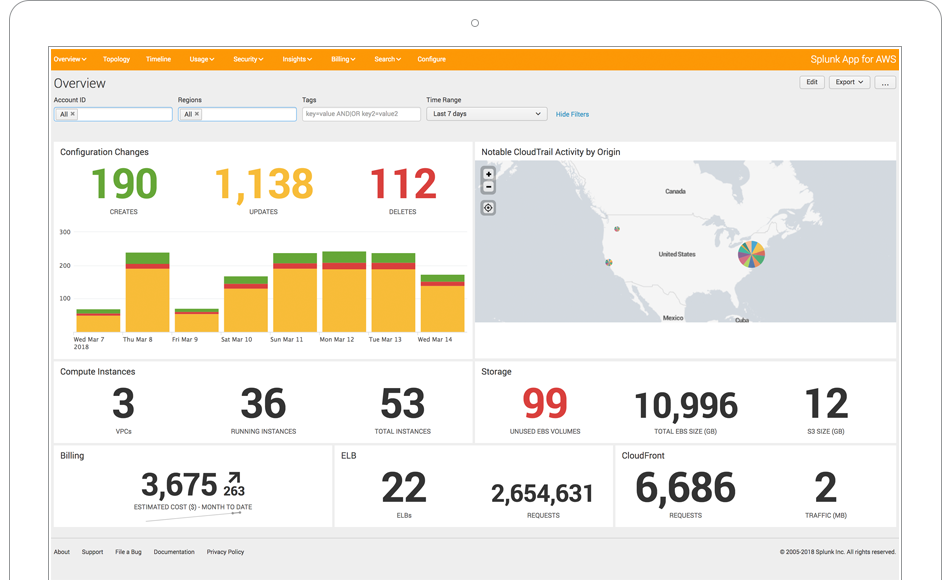Click the 6,686 CloudFront requests value

click(x=685, y=488)
